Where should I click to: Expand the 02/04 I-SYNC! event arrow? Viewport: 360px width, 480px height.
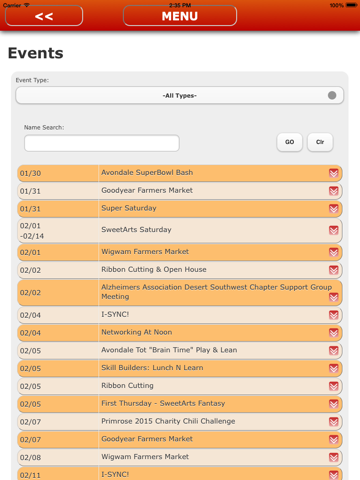pos(333,315)
